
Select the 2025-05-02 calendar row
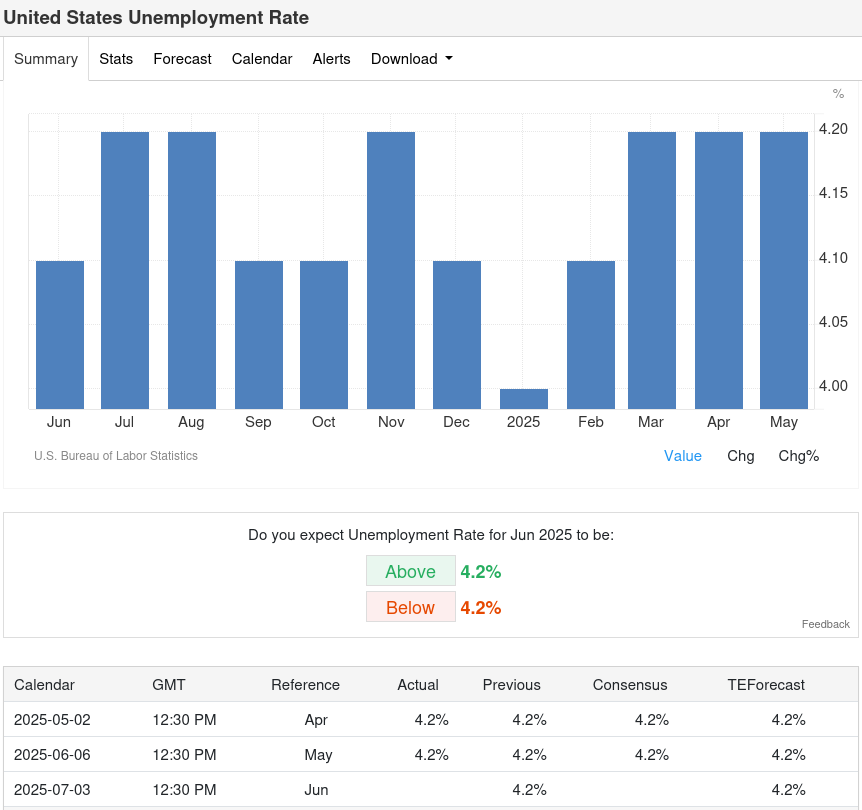tap(52, 719)
